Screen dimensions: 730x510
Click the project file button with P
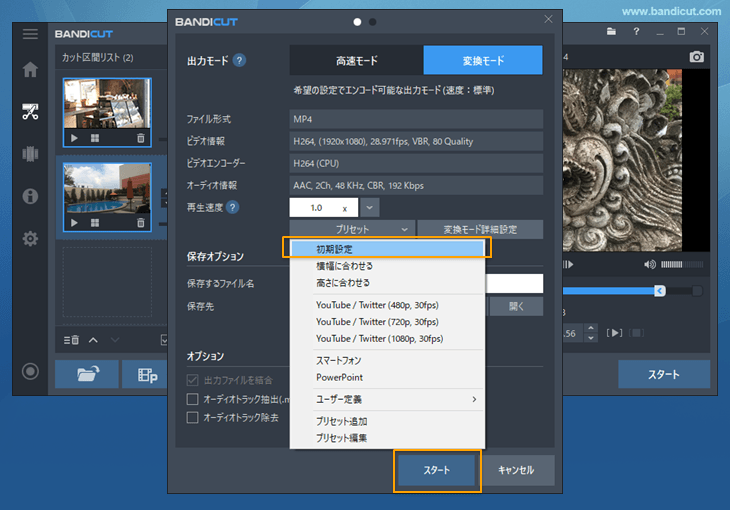pyautogui.click(x=145, y=374)
